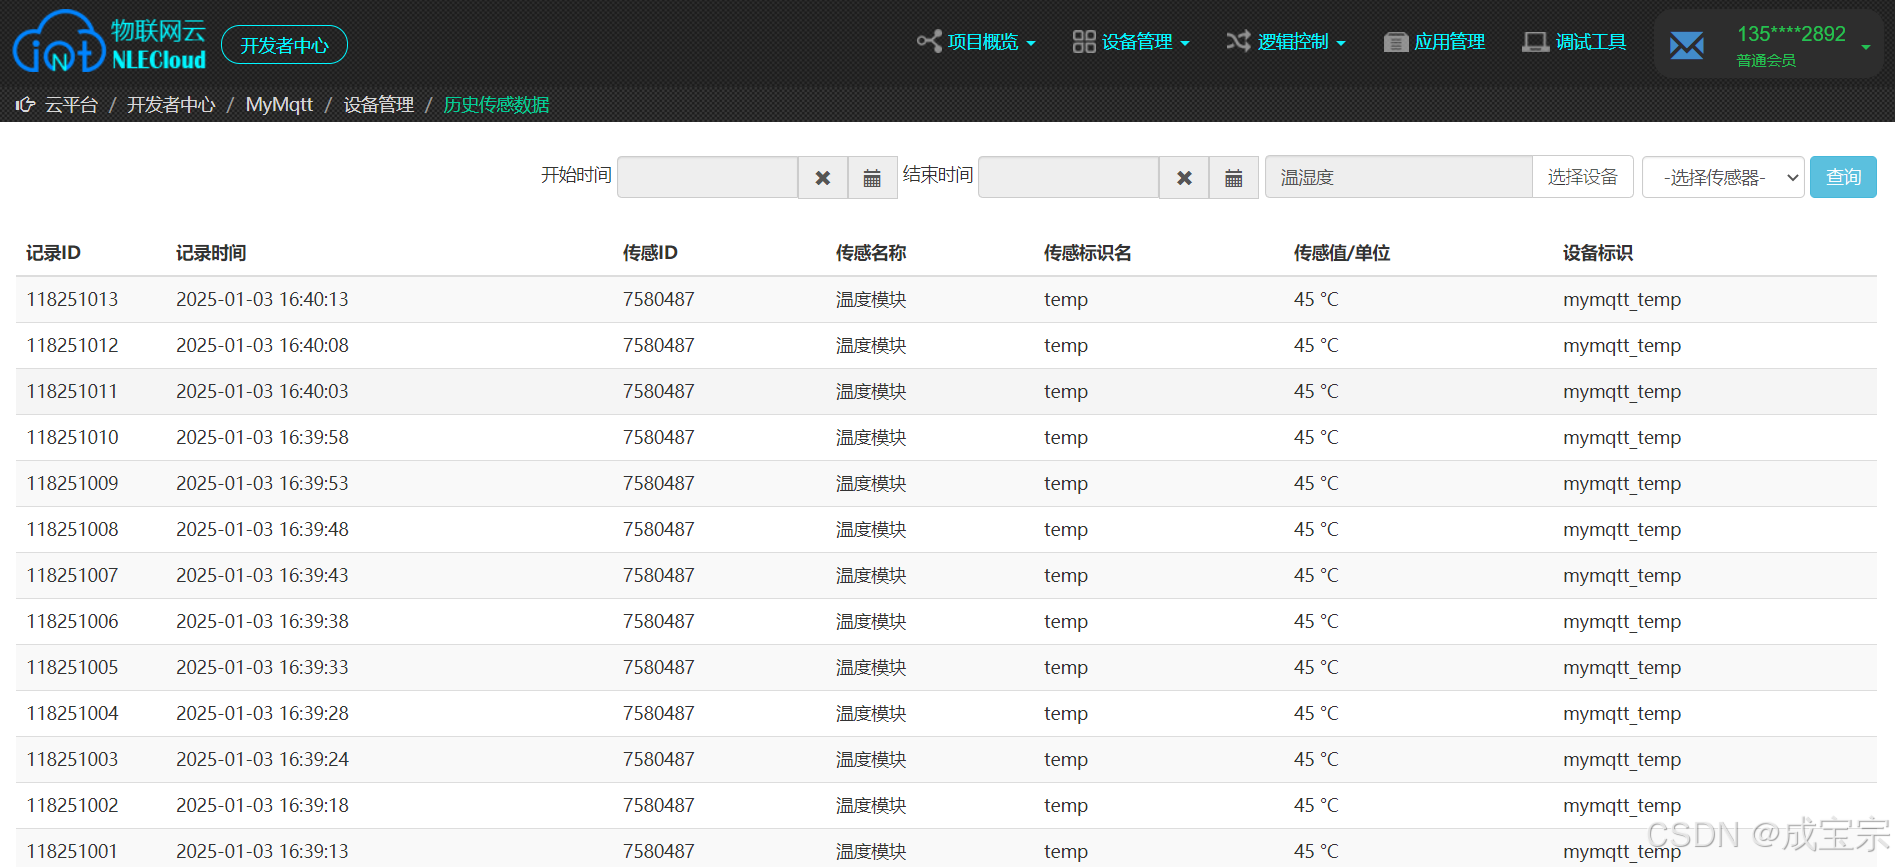Open the 项目概览 dropdown menu
1895x867 pixels.
click(x=976, y=42)
